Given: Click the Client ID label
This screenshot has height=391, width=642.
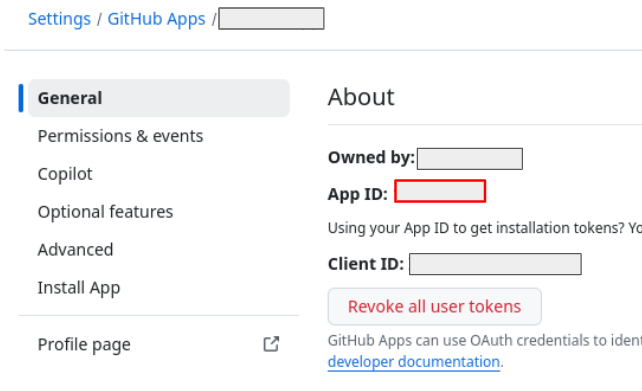Looking at the screenshot, I should pos(366,264).
